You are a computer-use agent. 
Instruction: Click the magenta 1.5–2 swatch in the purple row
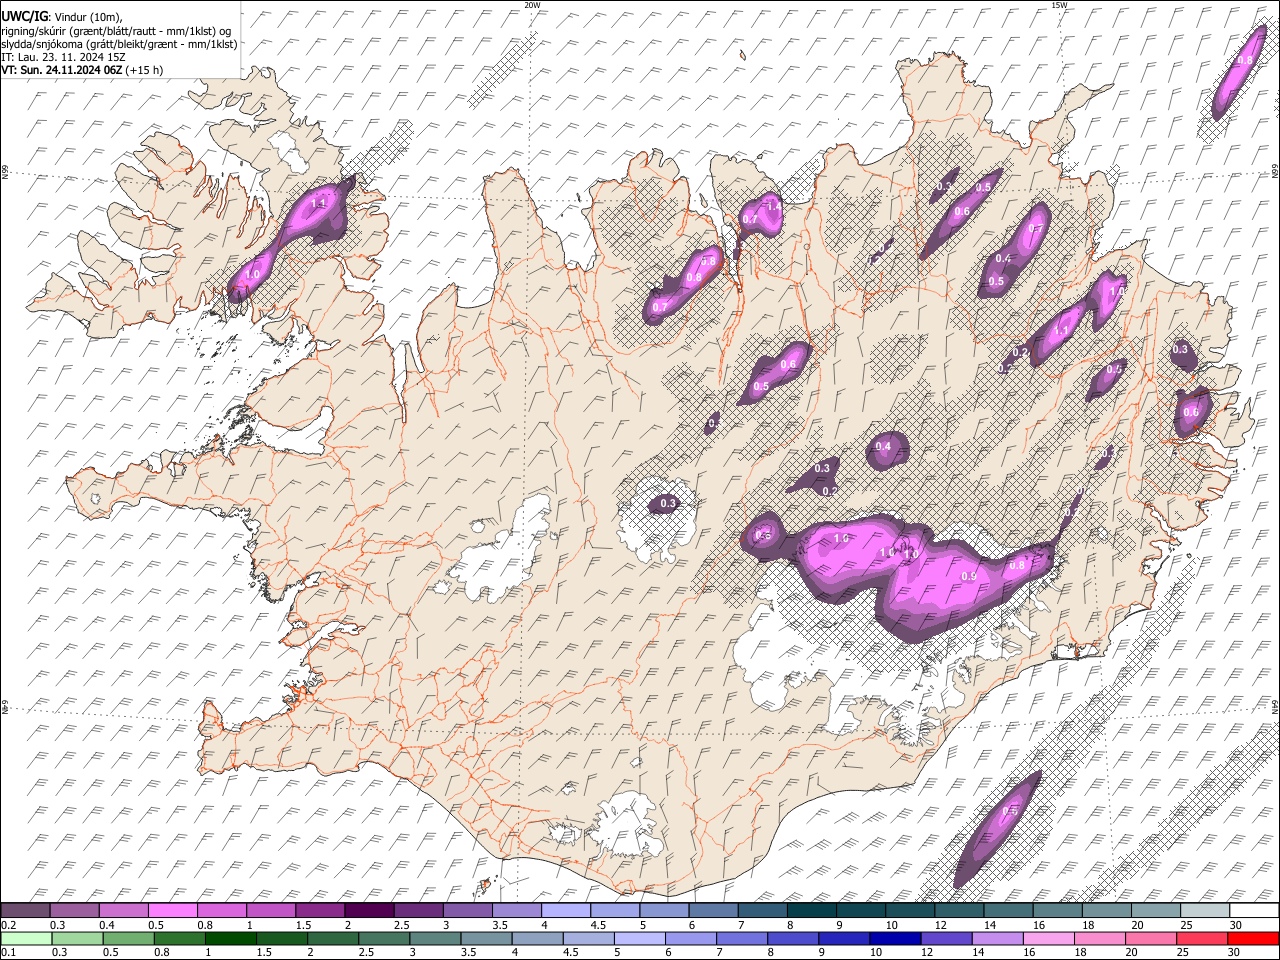click(320, 911)
